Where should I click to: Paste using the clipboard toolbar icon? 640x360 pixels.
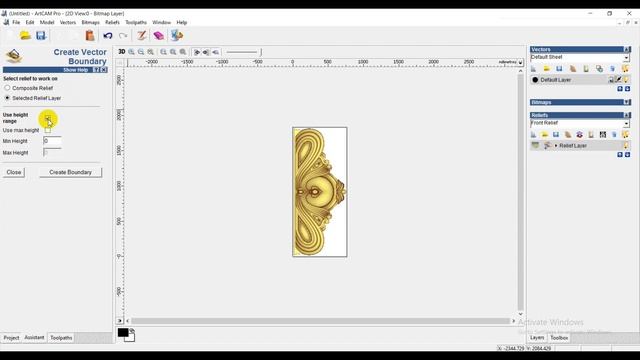(x=90, y=36)
